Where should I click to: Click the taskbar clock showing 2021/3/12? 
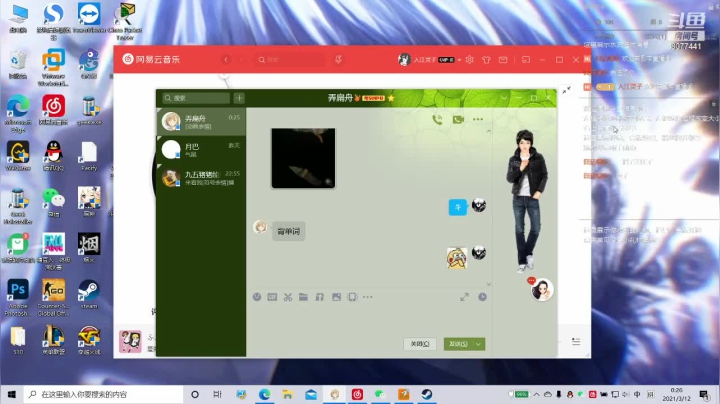point(676,394)
